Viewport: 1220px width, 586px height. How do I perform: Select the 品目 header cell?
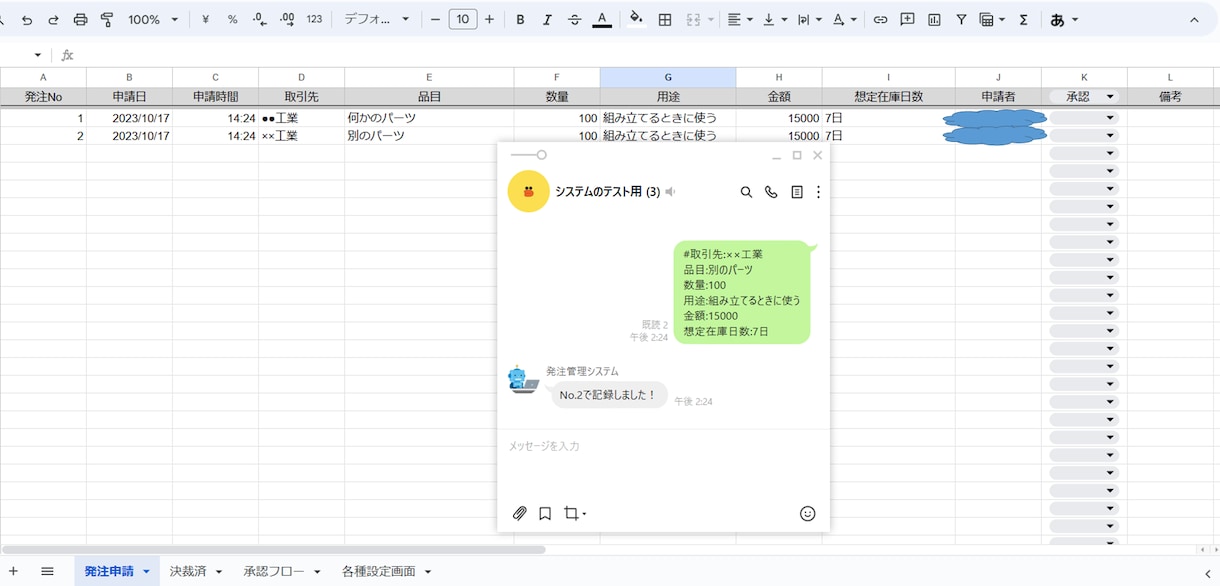tap(429, 97)
